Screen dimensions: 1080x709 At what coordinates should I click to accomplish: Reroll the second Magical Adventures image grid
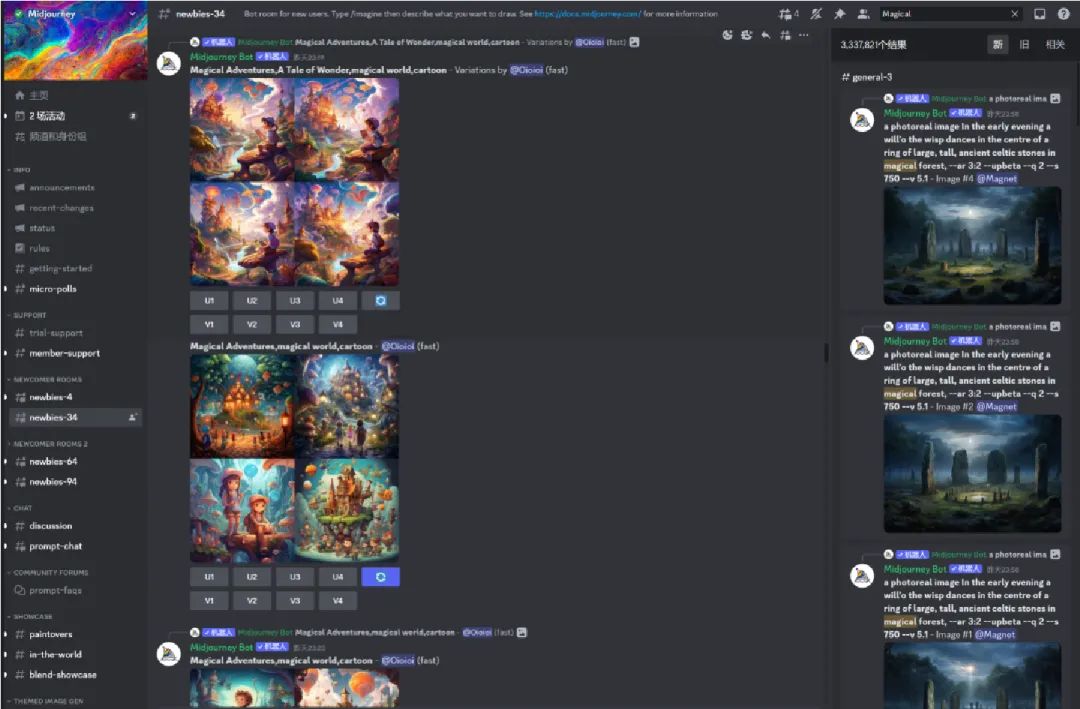pyautogui.click(x=380, y=577)
